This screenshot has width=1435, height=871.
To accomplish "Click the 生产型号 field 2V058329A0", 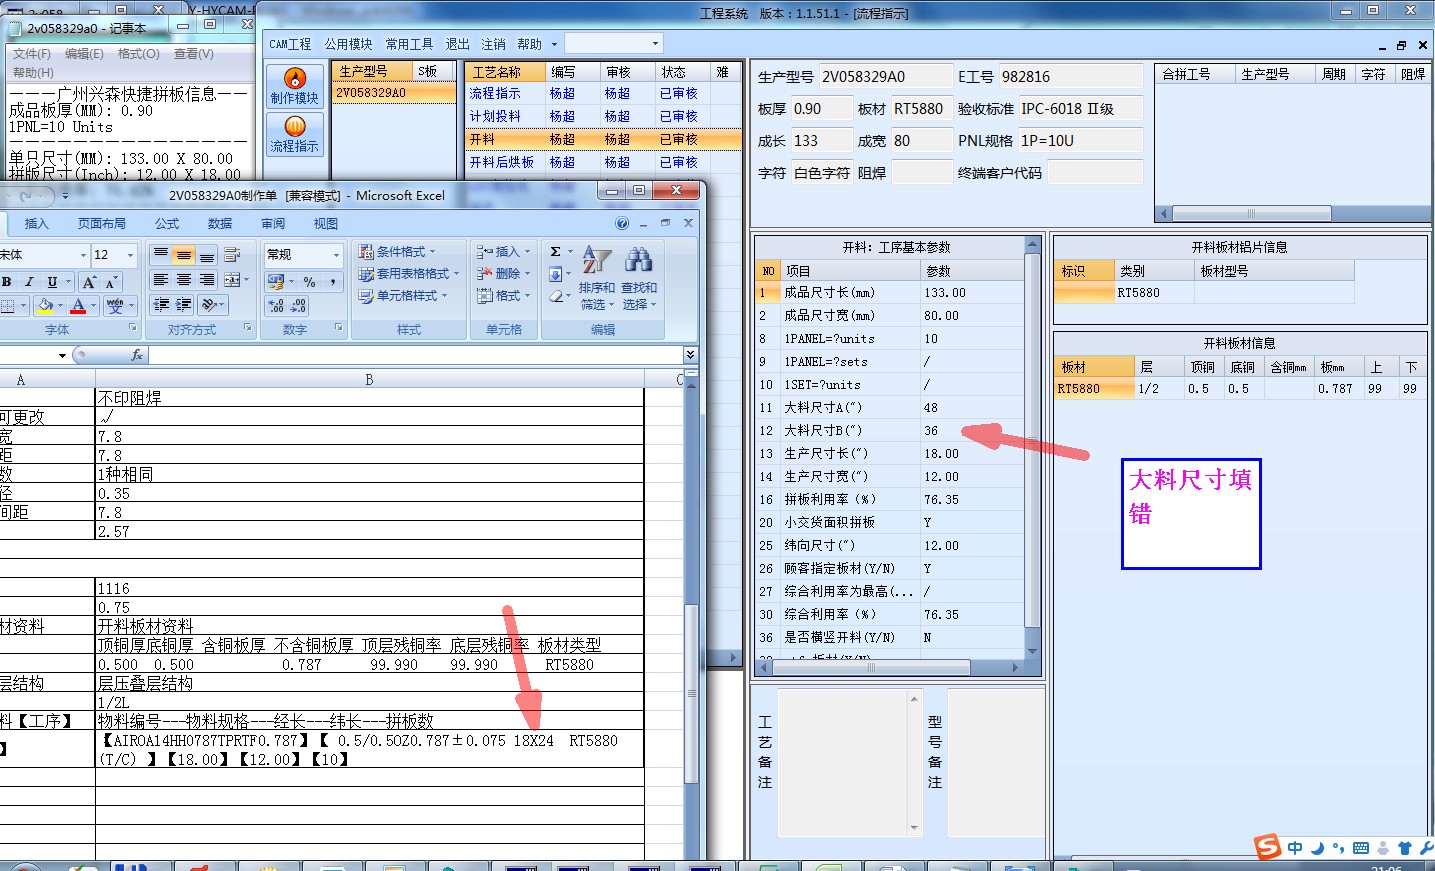I will click(886, 77).
